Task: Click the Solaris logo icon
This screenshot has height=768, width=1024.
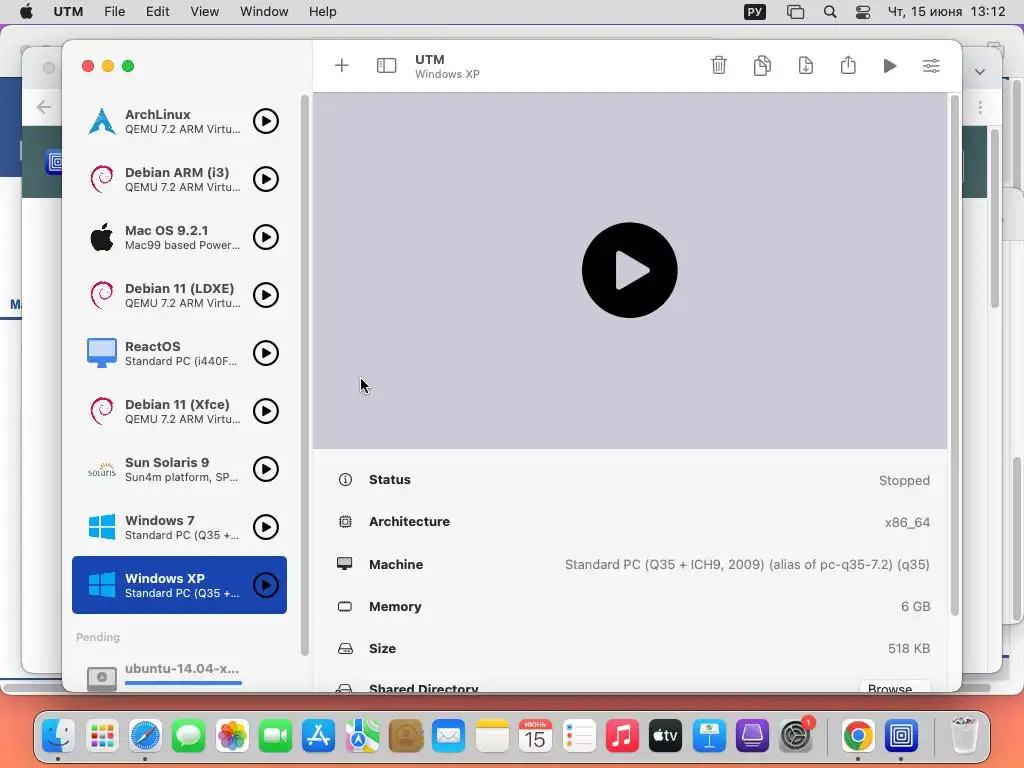Action: tap(102, 469)
